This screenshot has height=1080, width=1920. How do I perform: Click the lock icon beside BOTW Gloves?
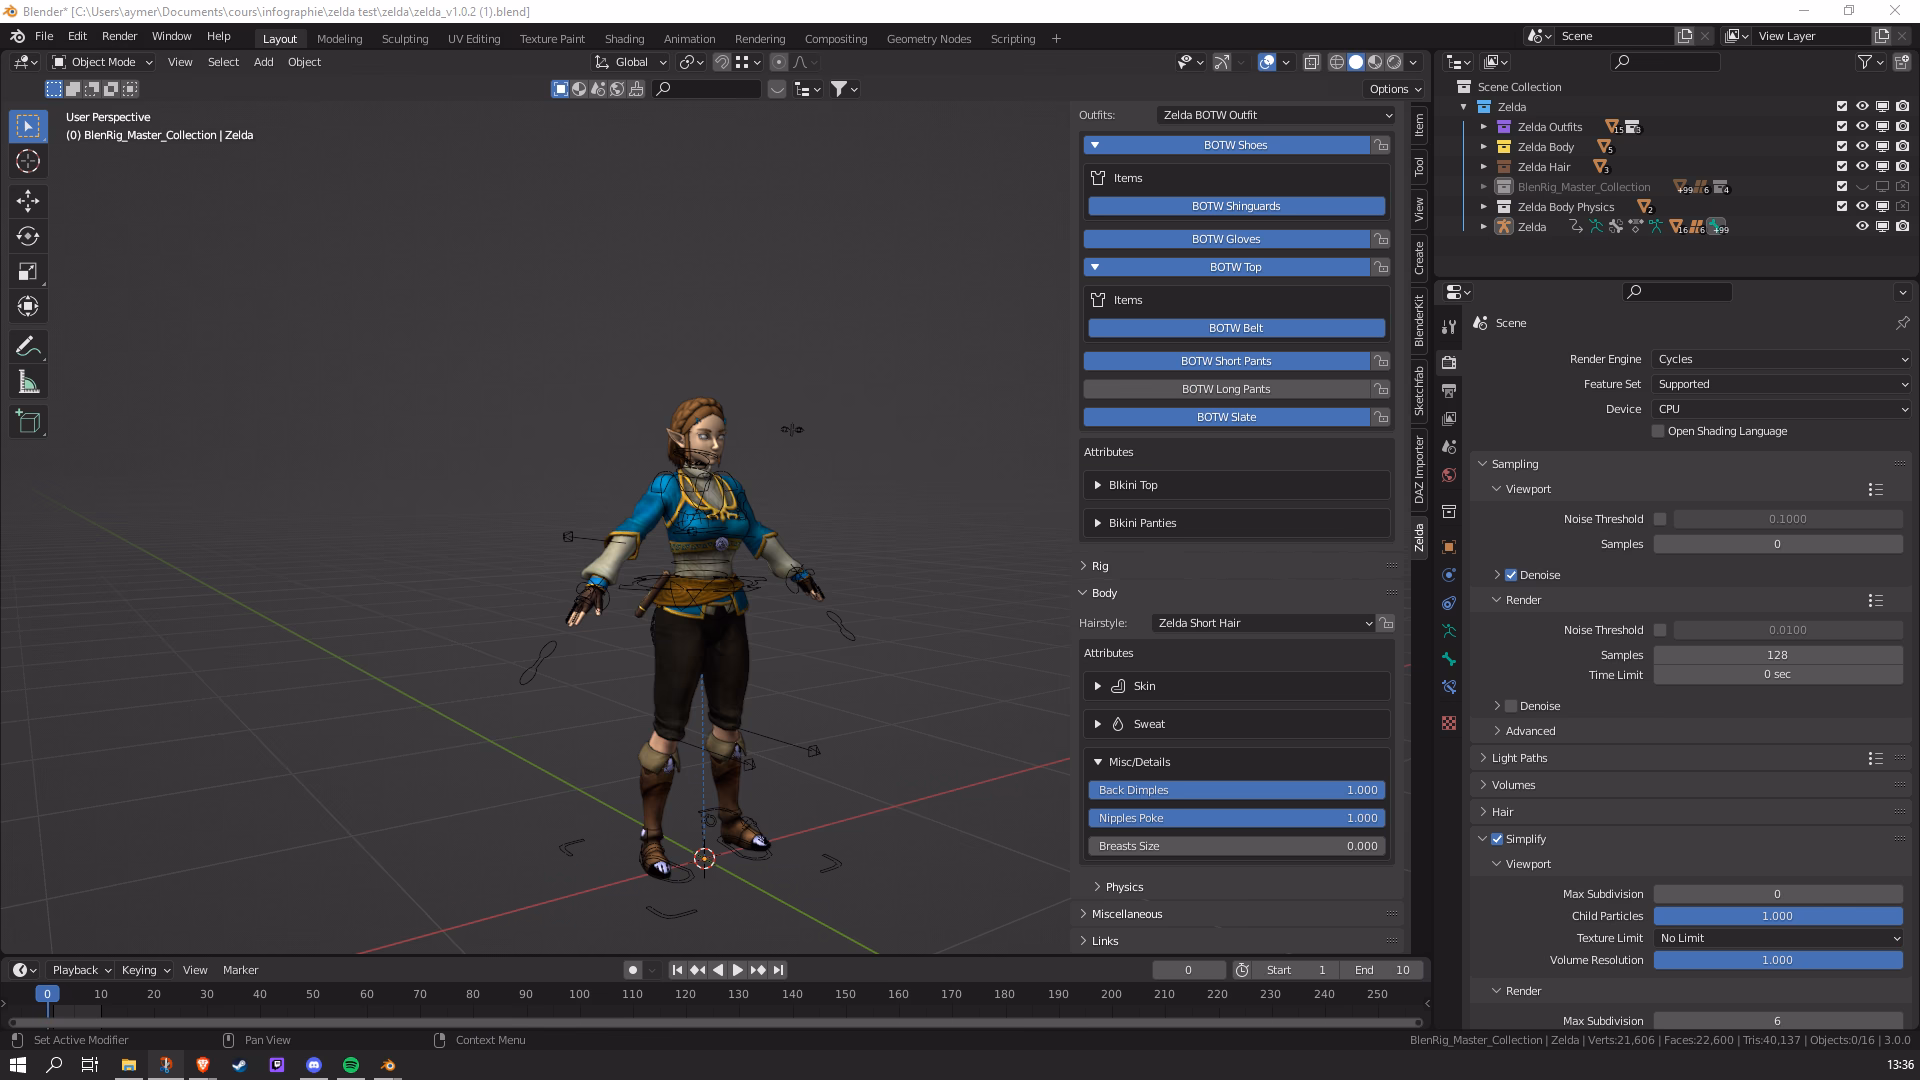point(1381,239)
